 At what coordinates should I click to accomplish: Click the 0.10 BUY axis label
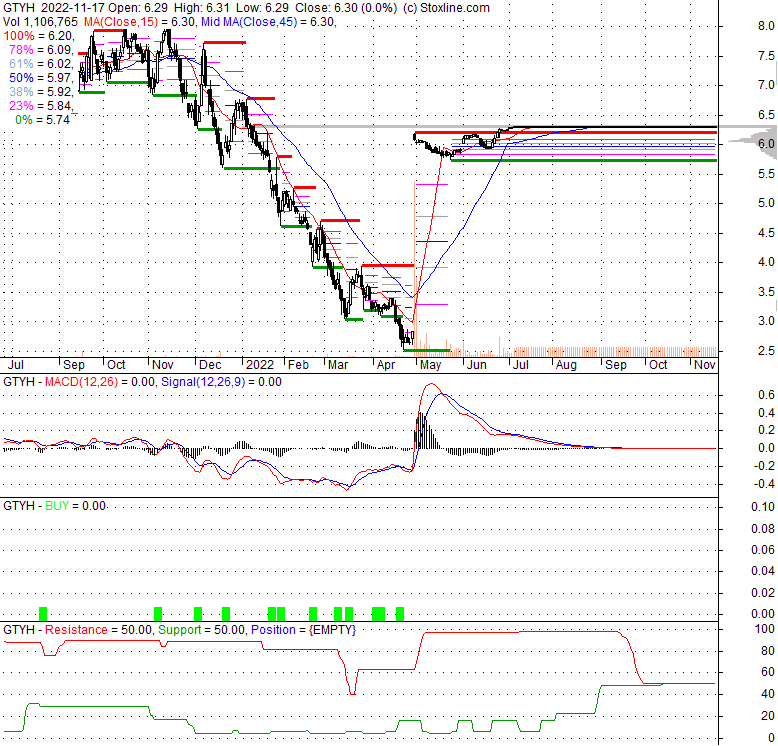click(x=763, y=507)
